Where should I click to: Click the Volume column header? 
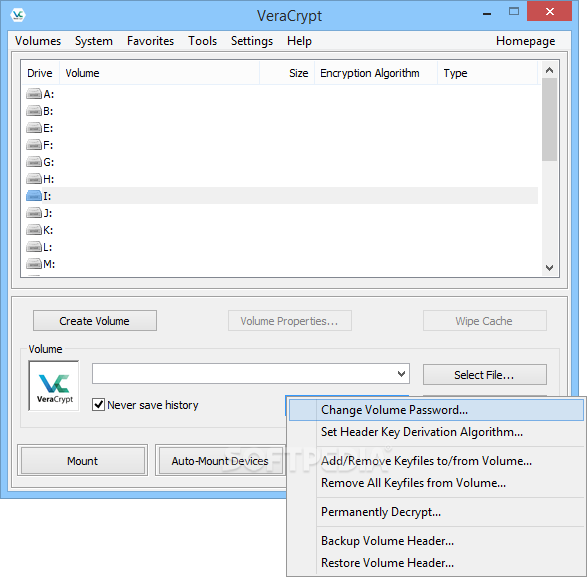159,73
